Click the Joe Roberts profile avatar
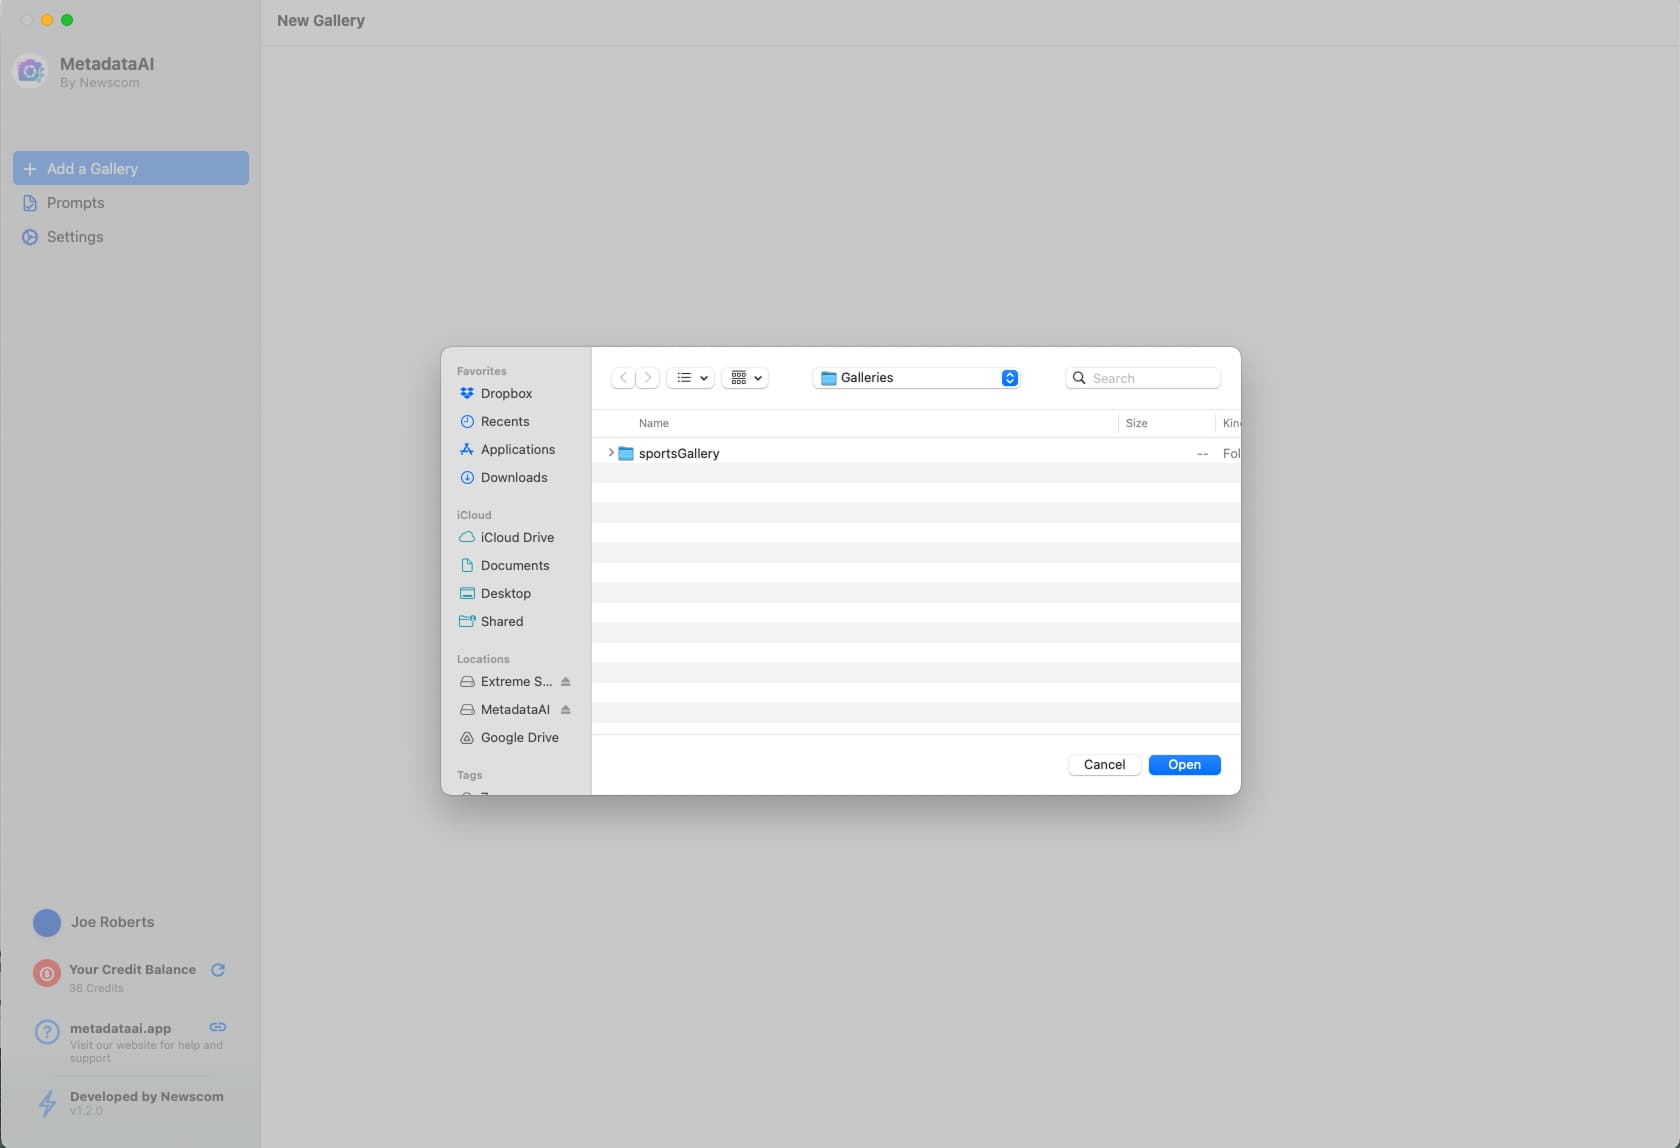Viewport: 1680px width, 1148px height. coord(47,923)
